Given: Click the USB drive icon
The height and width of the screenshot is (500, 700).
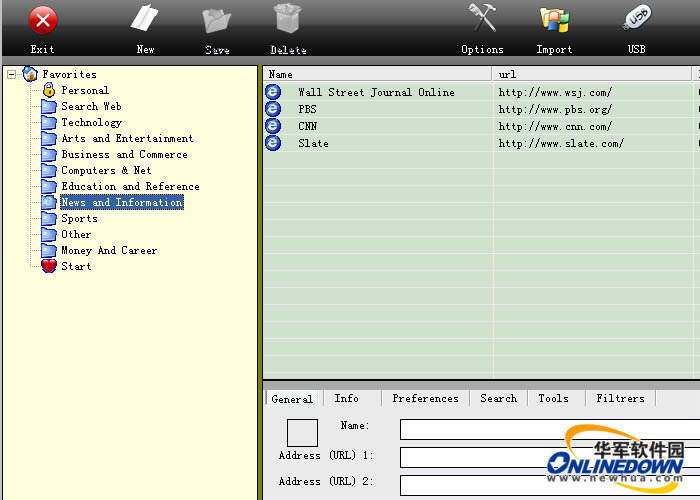Looking at the screenshot, I should pos(637,18).
